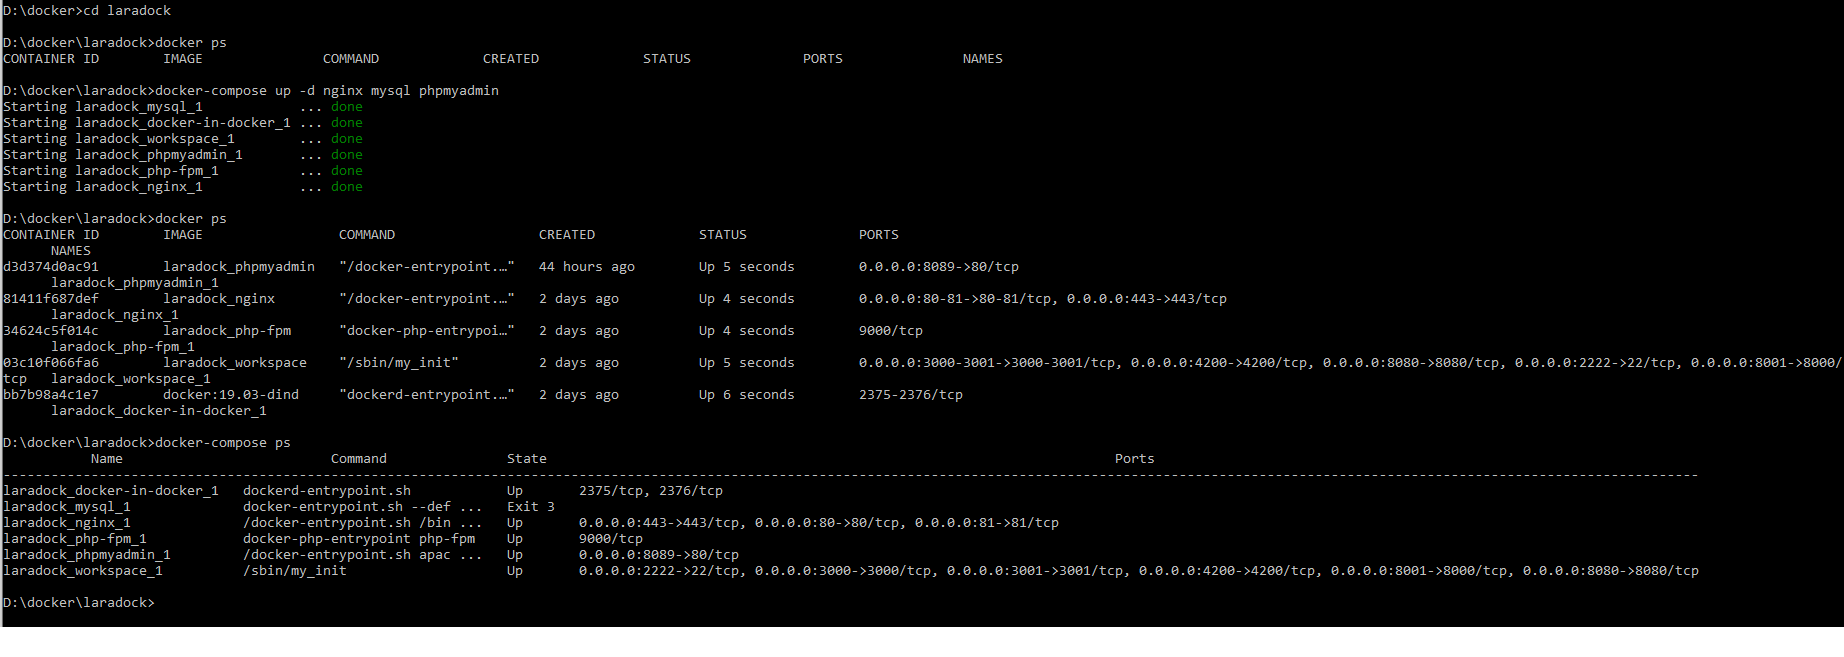Viewport: 1844px width, 657px height.
Task: Select container ID bb7b98a4c1e7
Action: (51, 395)
